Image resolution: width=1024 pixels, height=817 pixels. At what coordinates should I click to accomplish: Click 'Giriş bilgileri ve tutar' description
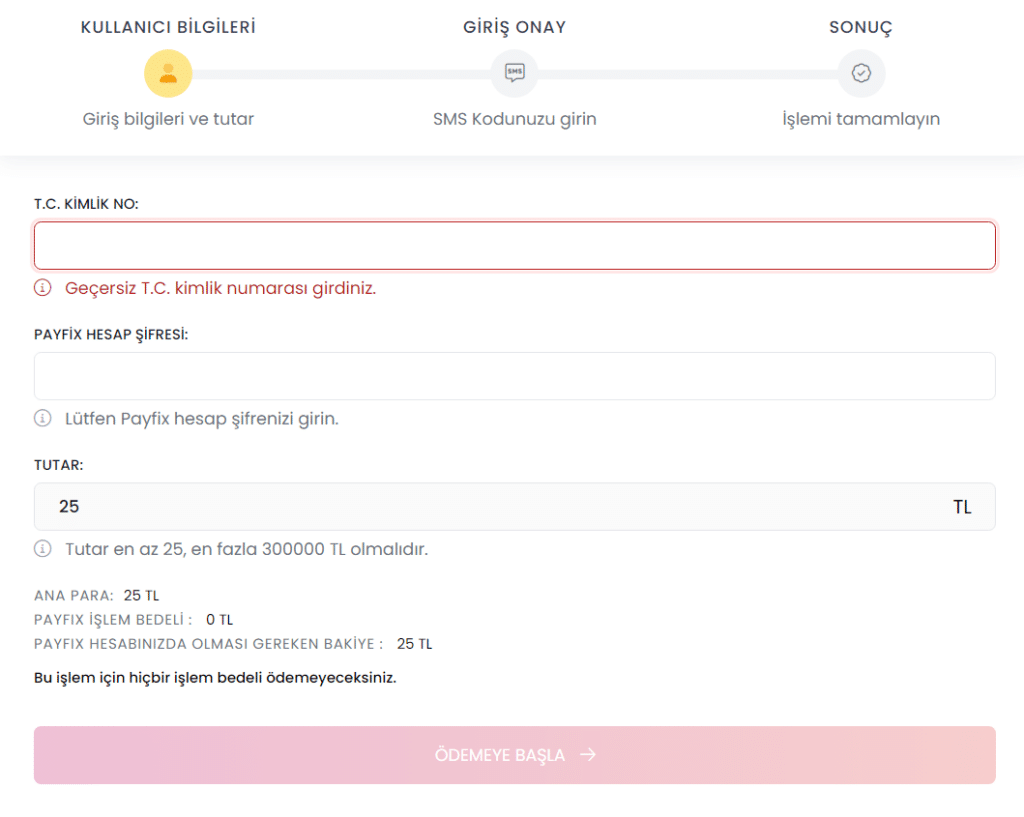168,119
